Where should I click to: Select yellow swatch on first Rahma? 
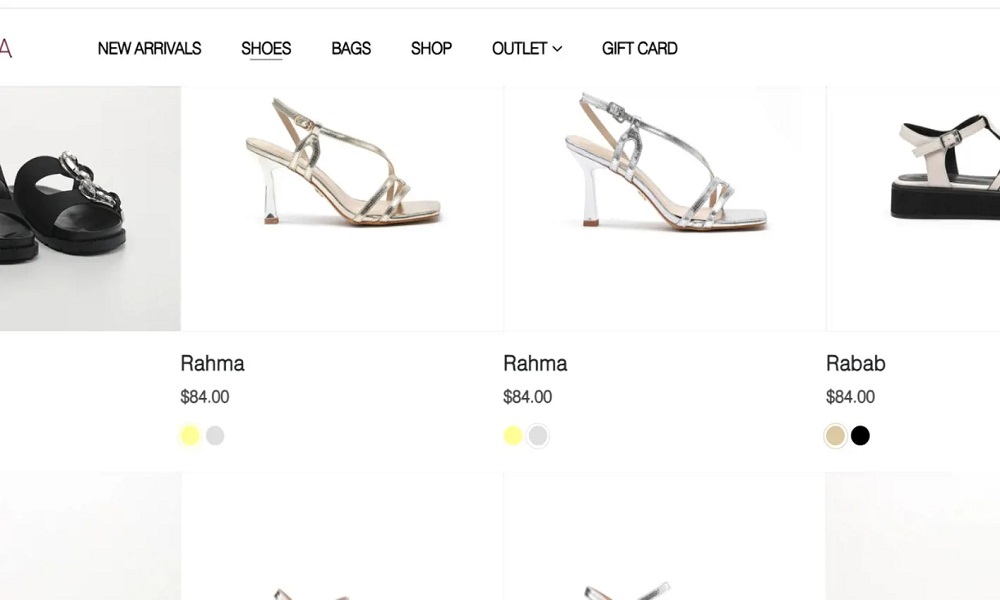(190, 436)
